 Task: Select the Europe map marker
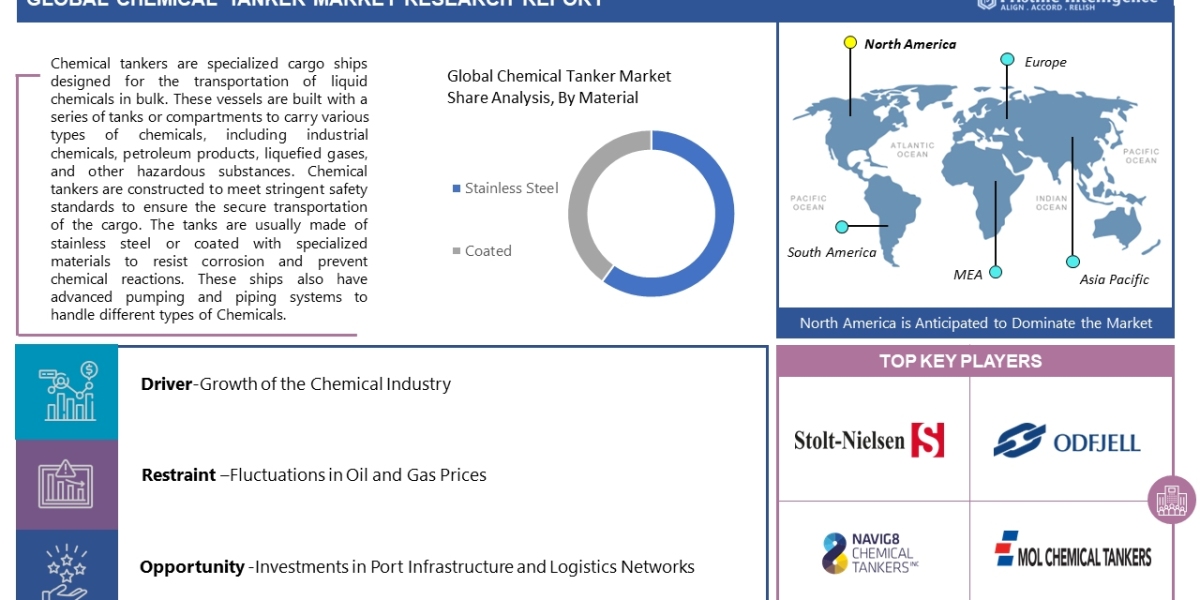pos(1008,60)
